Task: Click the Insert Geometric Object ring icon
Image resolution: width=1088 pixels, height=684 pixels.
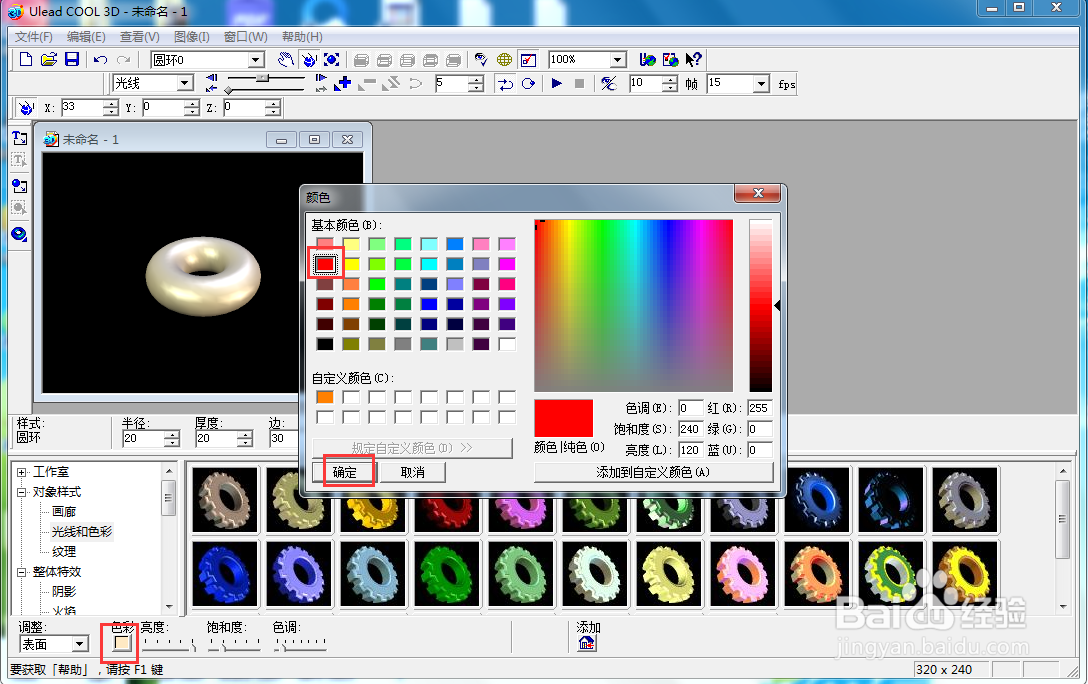Action: (x=19, y=234)
